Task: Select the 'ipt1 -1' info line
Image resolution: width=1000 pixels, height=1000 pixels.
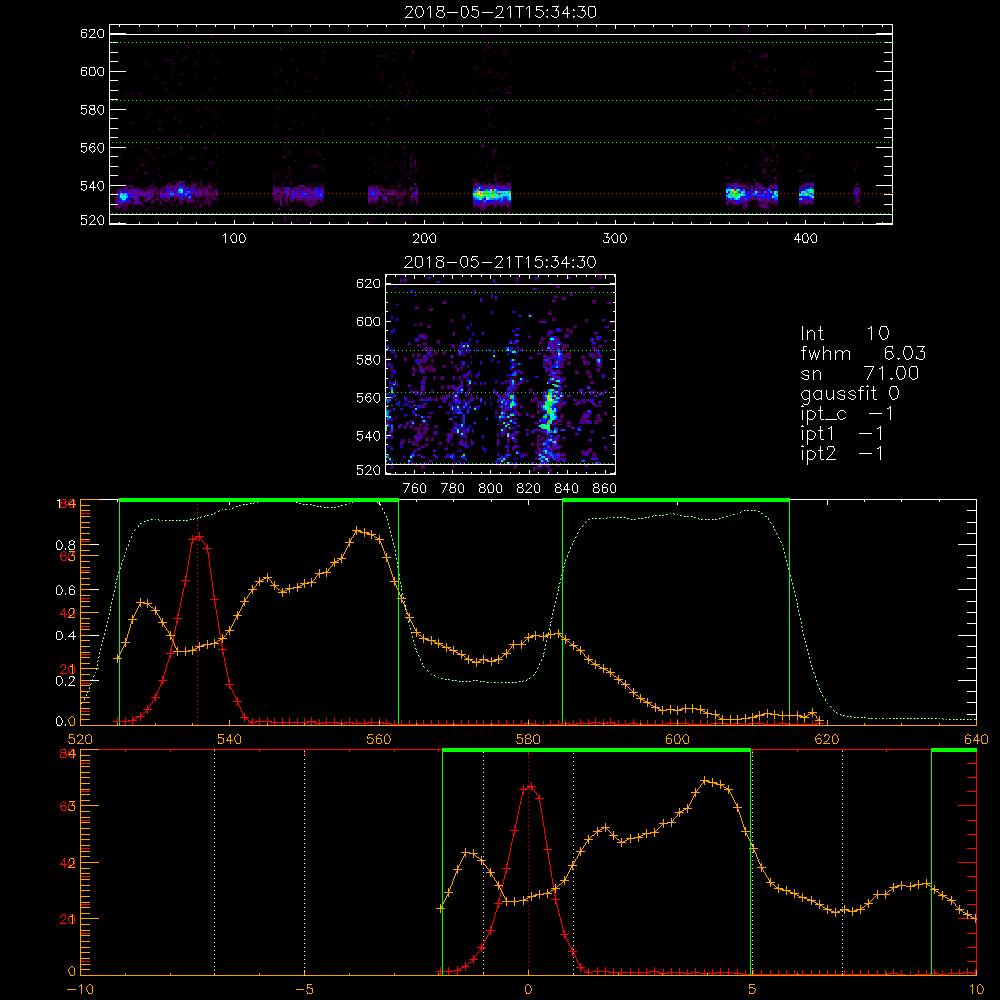Action: [842, 434]
